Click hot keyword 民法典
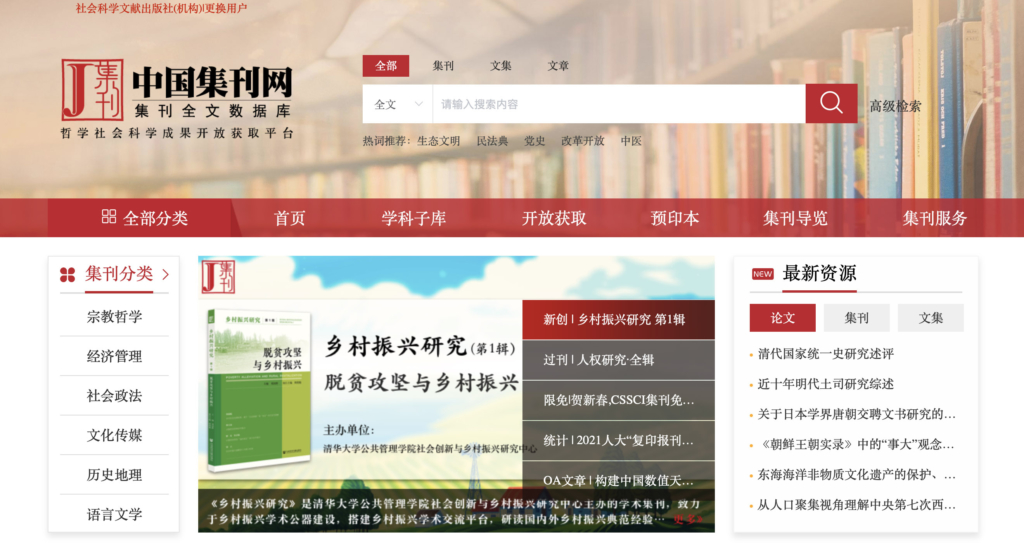Viewport: 1024px width, 543px height. (x=492, y=140)
